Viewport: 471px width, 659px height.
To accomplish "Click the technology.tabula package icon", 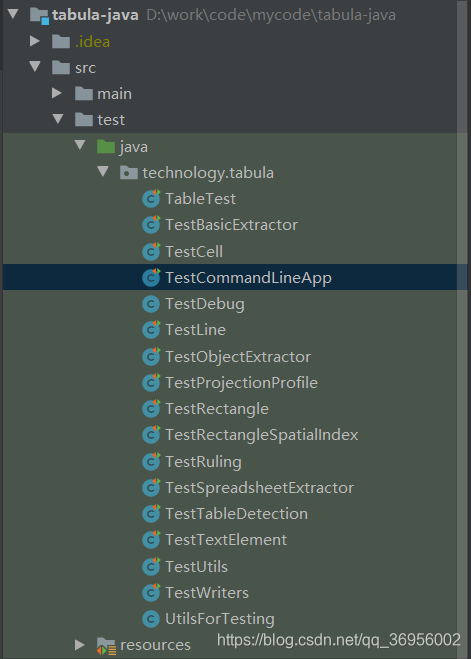I will [x=129, y=172].
